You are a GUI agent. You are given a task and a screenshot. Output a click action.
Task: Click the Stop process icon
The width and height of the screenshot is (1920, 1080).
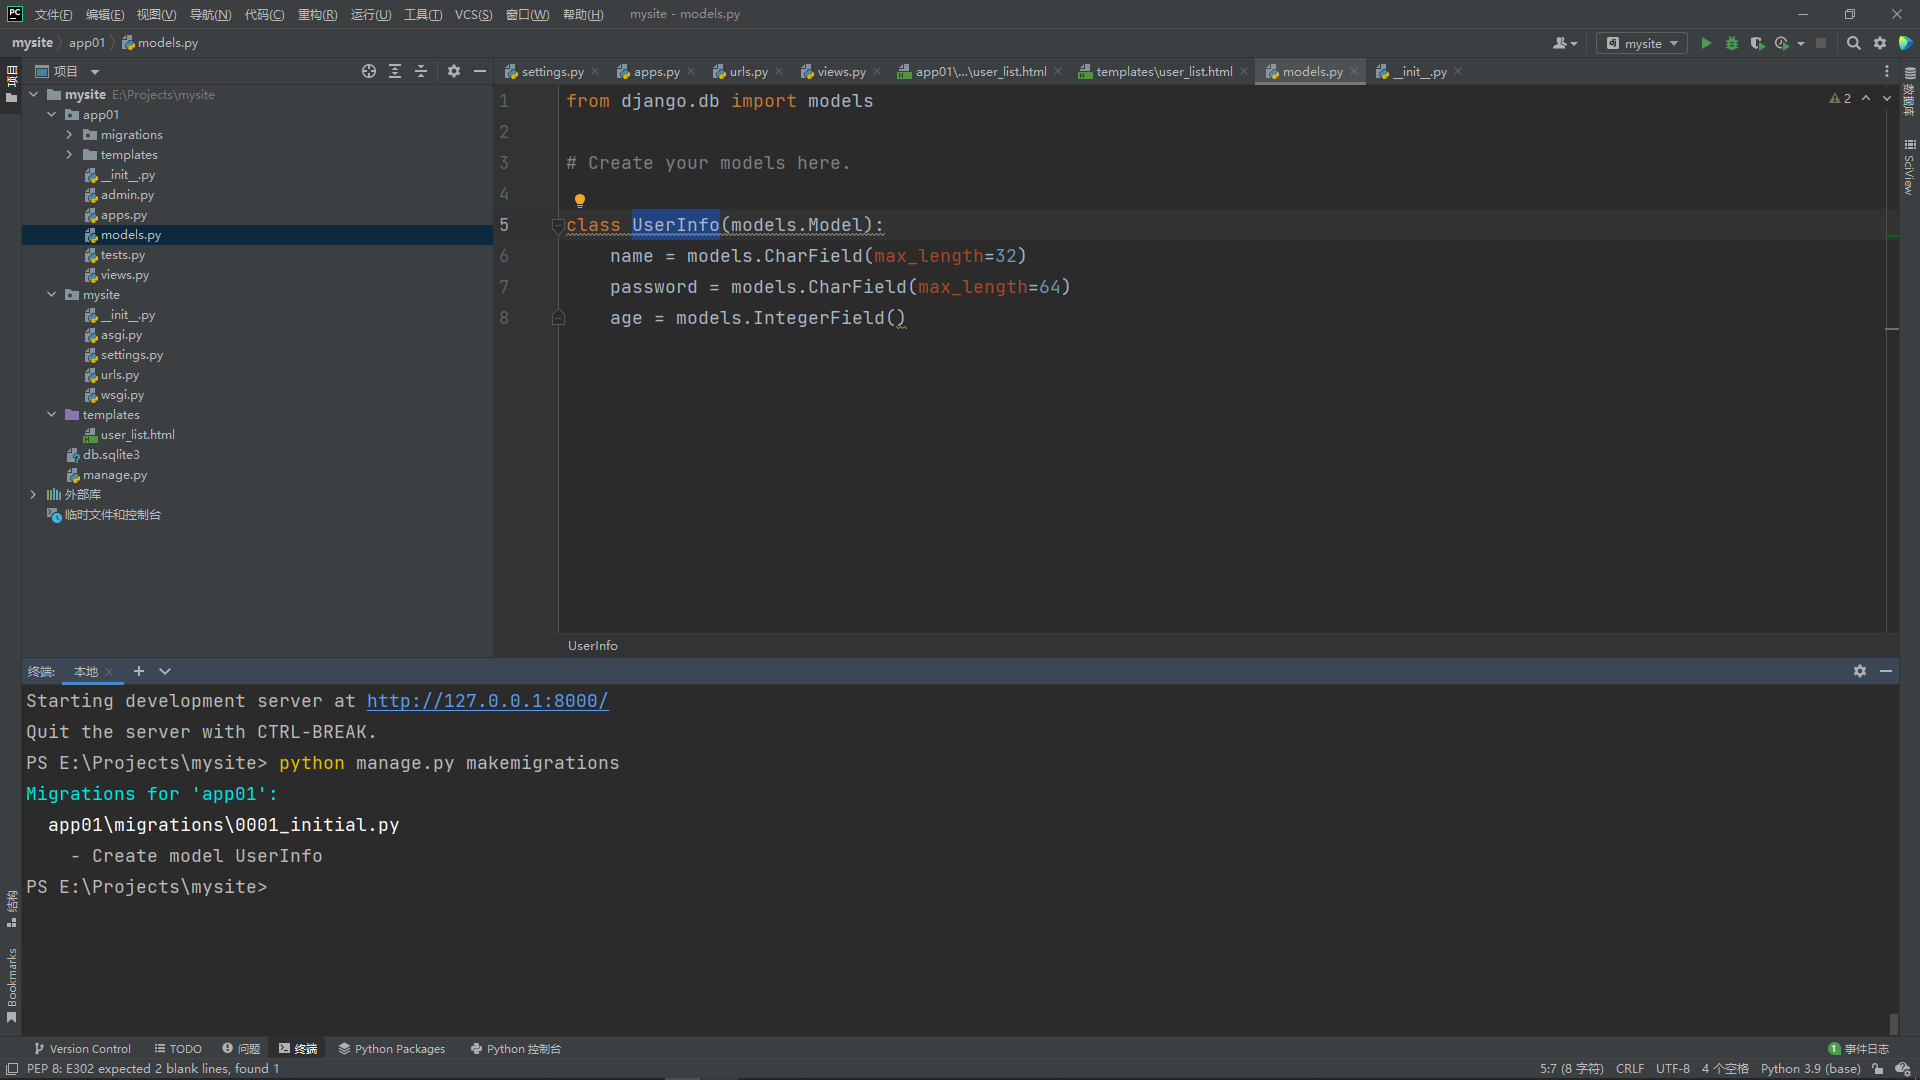pyautogui.click(x=1821, y=43)
